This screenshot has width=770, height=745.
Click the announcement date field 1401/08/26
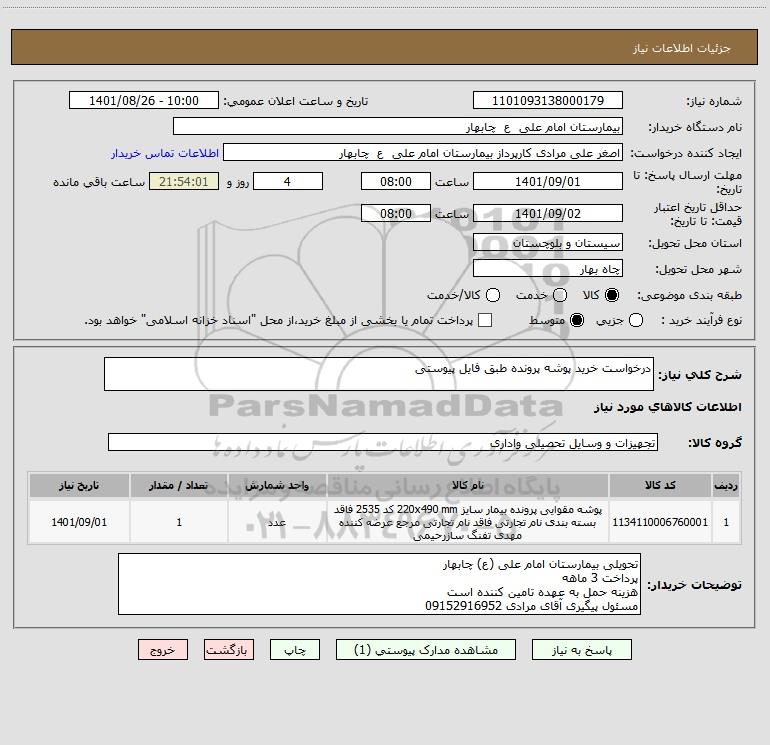pos(144,101)
